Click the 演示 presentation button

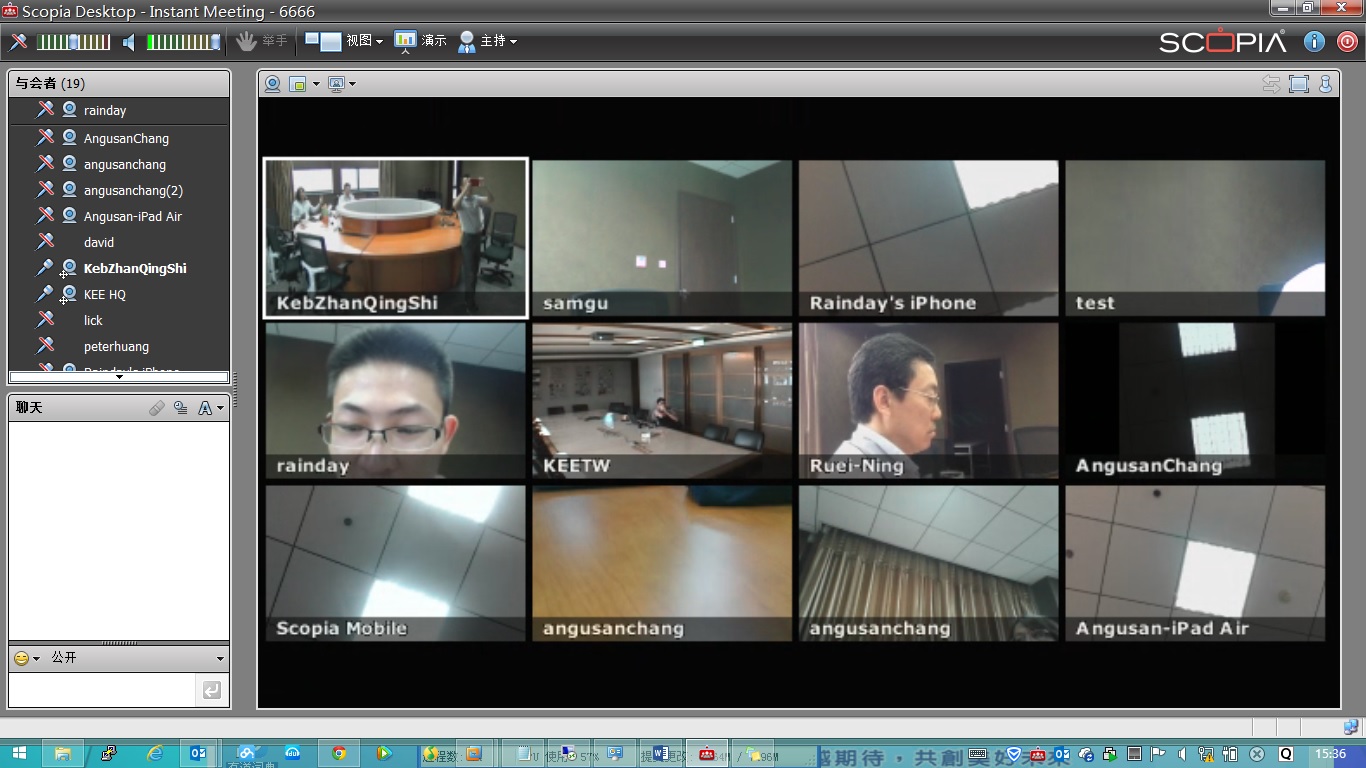[x=420, y=41]
